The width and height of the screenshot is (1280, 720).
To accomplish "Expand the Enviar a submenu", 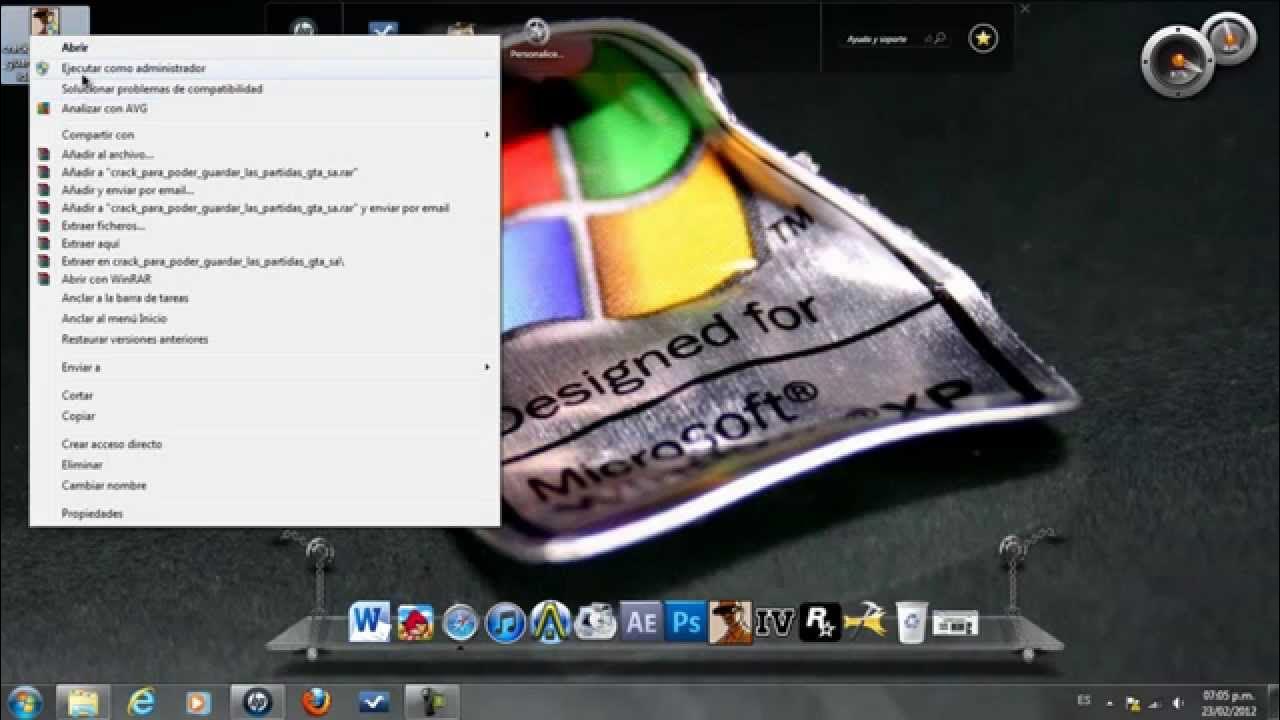I will point(265,367).
